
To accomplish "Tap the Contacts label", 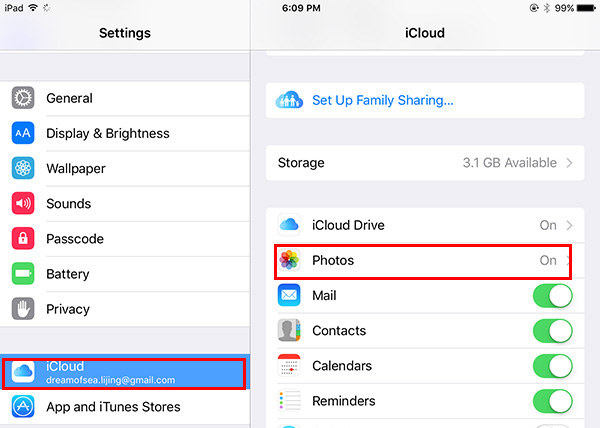I will coord(339,331).
